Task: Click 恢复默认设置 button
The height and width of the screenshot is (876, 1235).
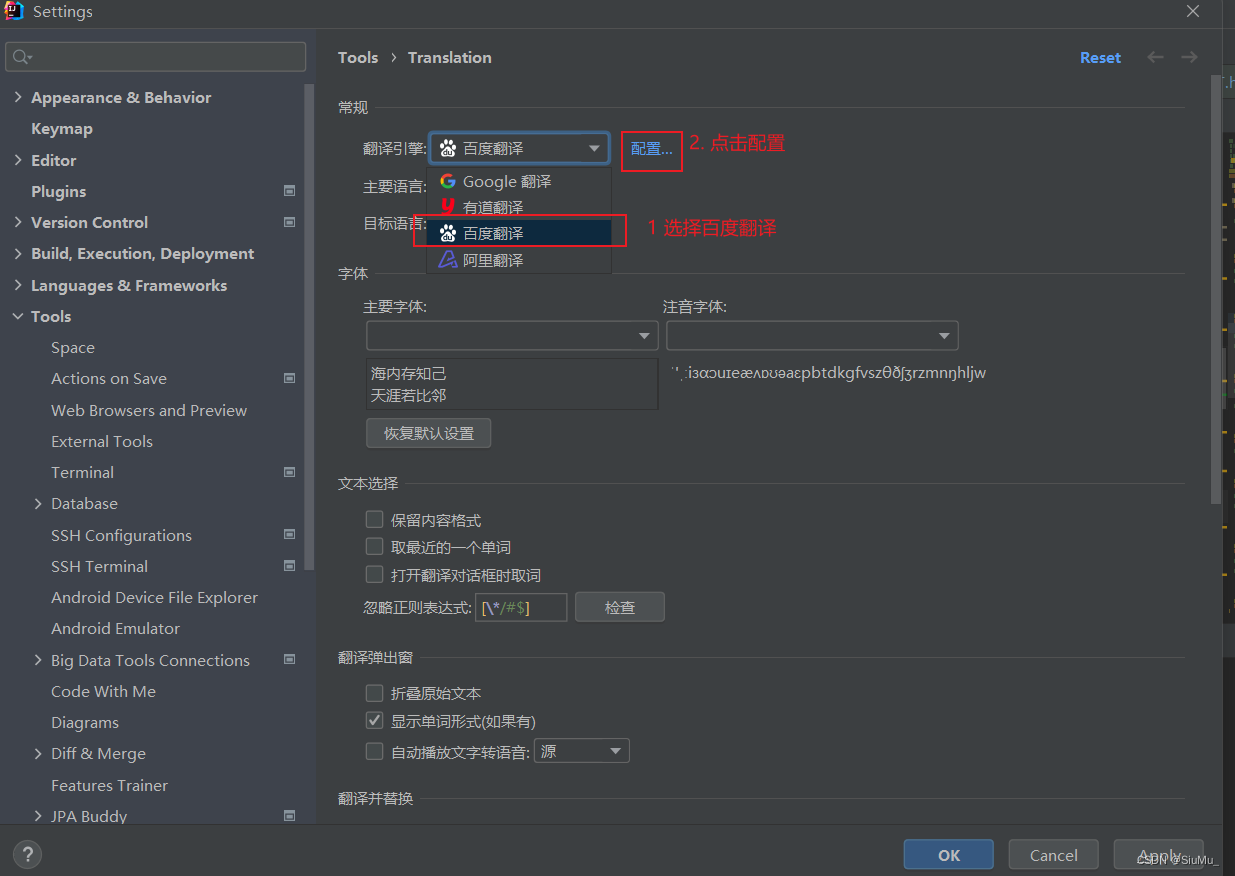Action: (429, 433)
